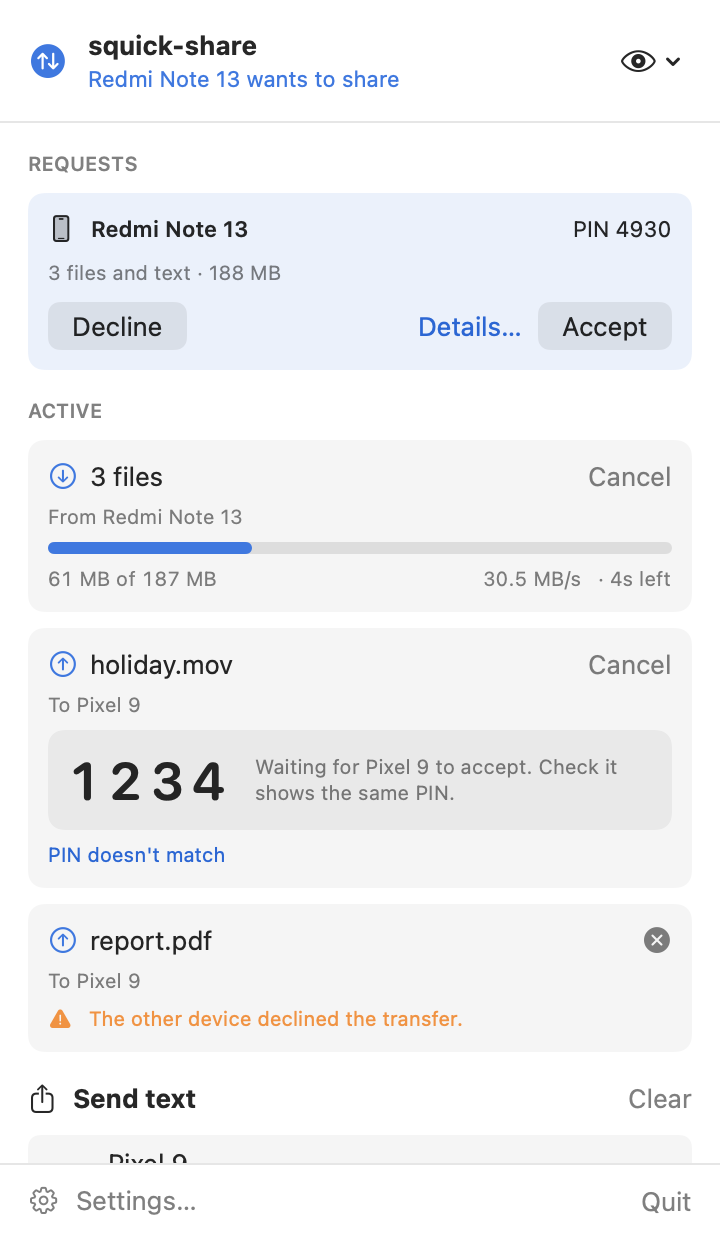Expand the chevron next to the eye icon

673,62
